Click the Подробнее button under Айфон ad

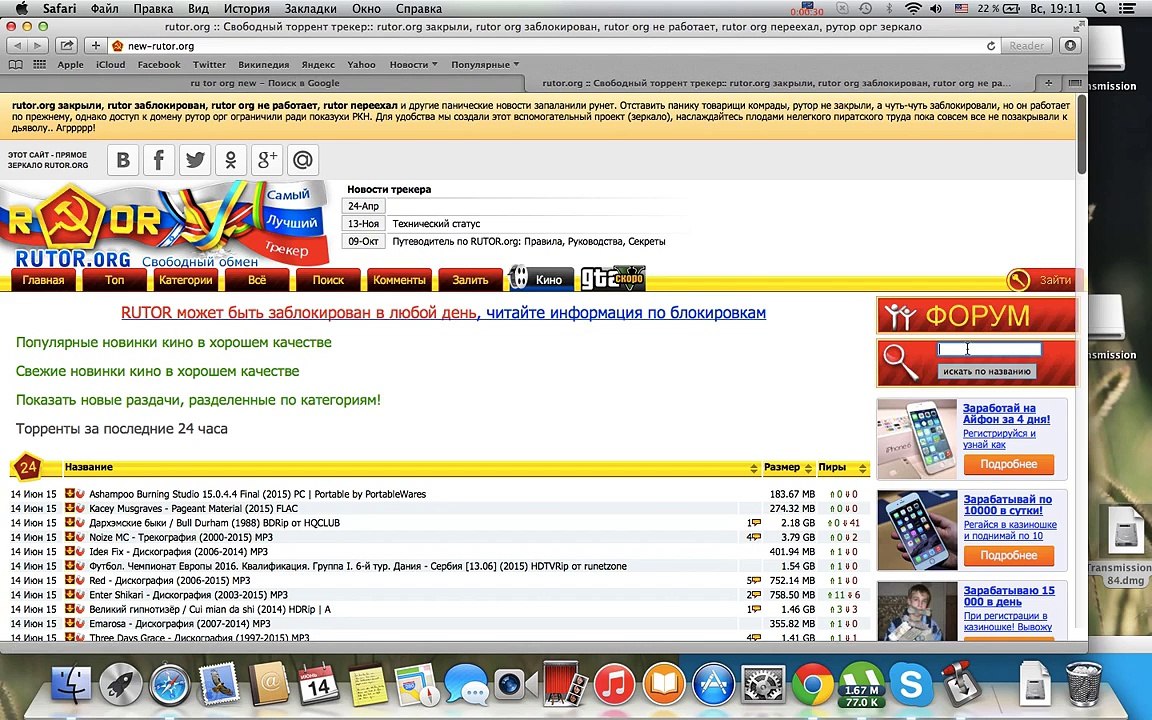coord(1008,464)
